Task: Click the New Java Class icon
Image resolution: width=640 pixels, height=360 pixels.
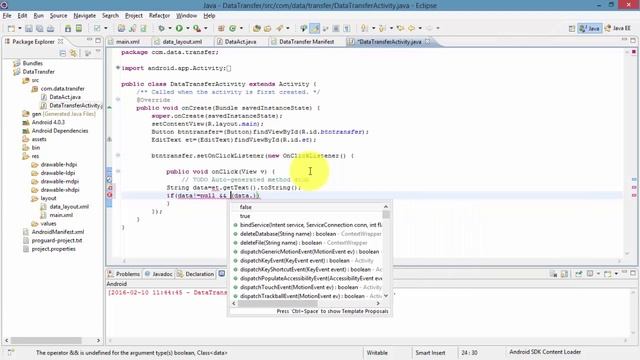Action: (232, 28)
